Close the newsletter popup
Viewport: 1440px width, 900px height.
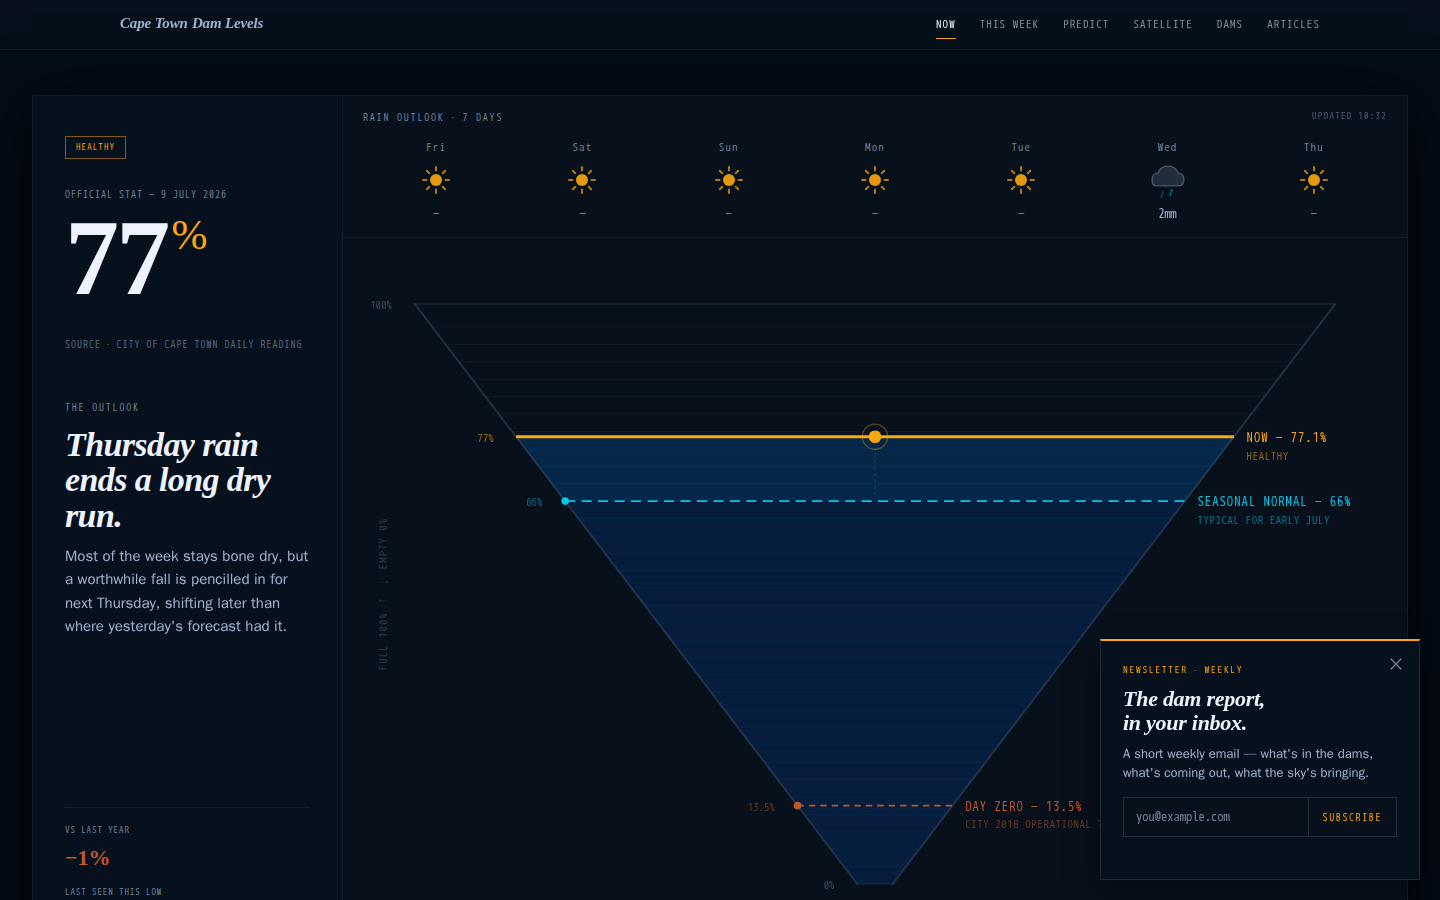1396,664
